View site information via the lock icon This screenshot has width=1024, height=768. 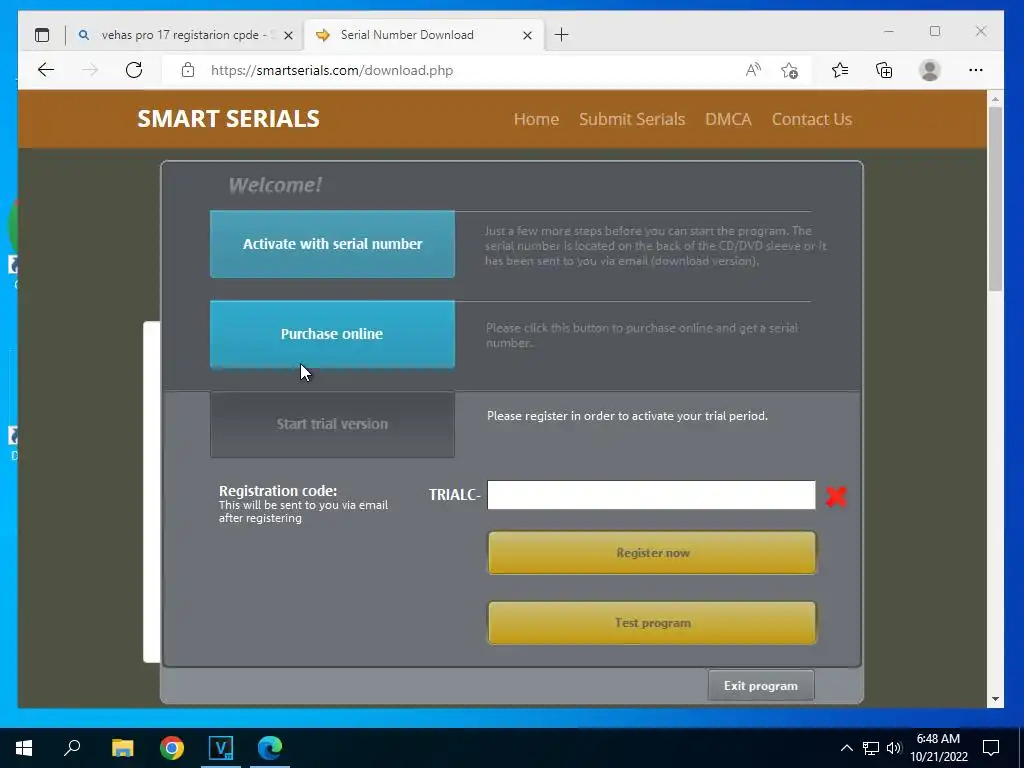[x=188, y=70]
